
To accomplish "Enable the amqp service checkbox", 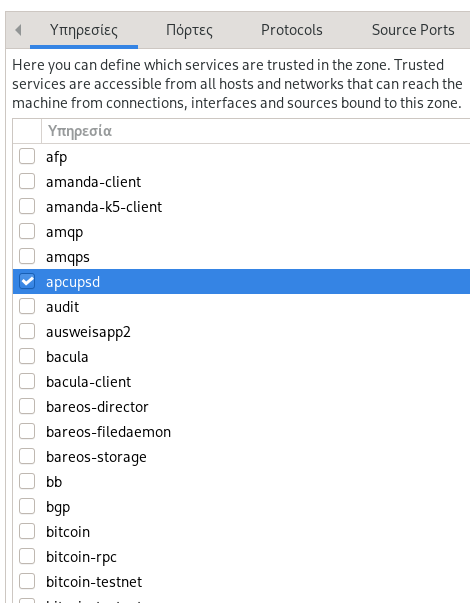I will (27, 232).
